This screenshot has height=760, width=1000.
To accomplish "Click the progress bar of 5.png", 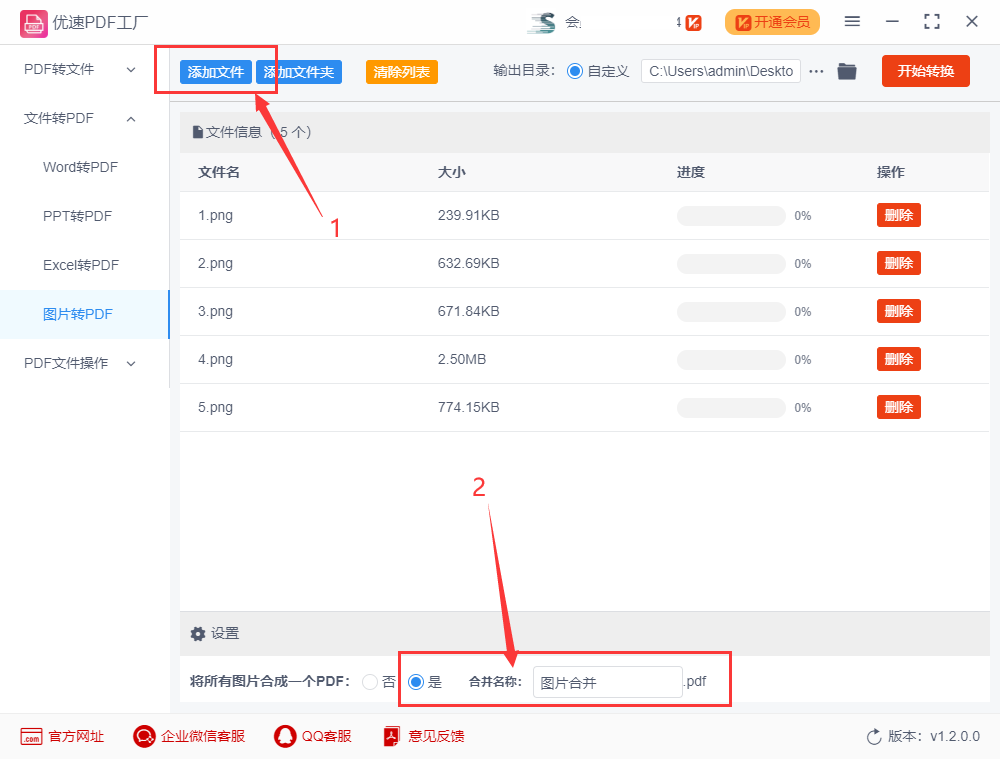I will (732, 407).
